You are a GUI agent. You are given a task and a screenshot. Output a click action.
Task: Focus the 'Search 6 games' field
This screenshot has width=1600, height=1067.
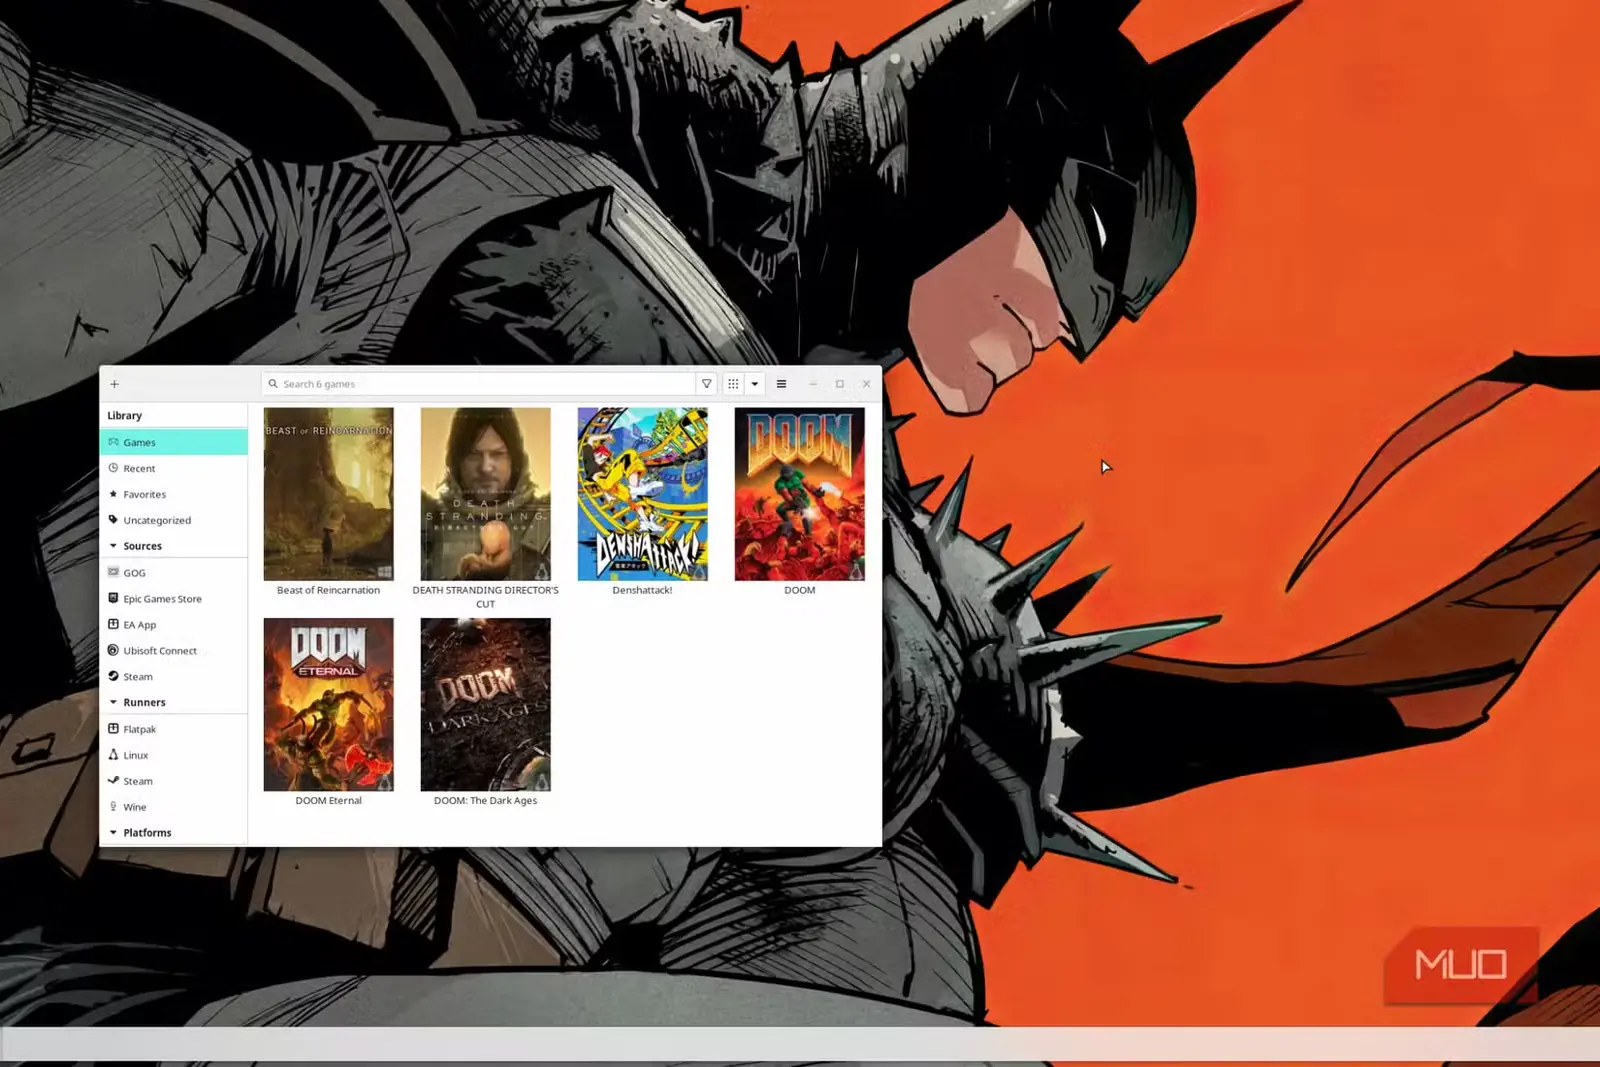(478, 384)
